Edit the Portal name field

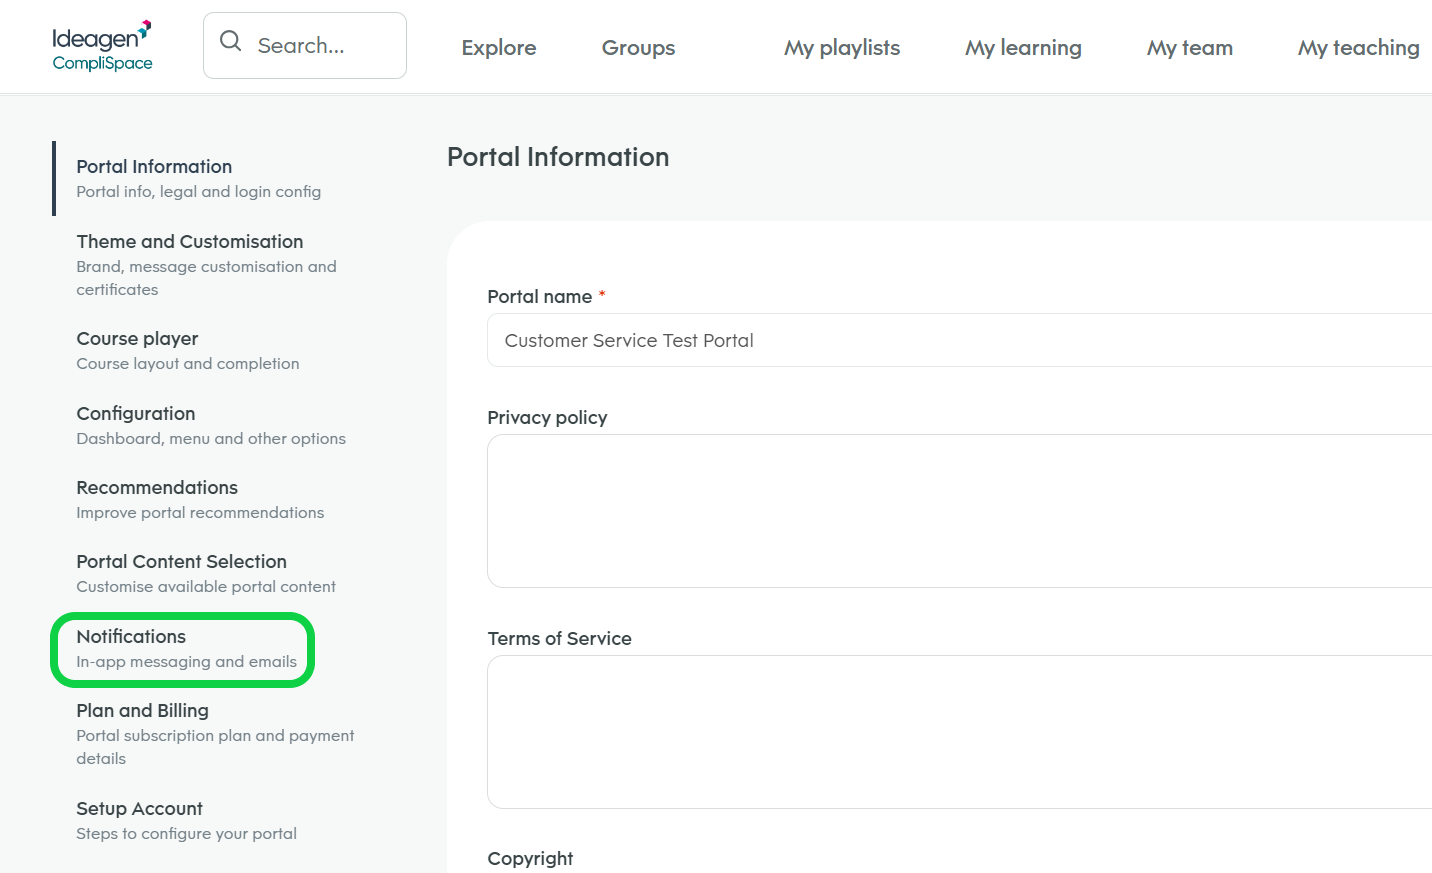[960, 340]
